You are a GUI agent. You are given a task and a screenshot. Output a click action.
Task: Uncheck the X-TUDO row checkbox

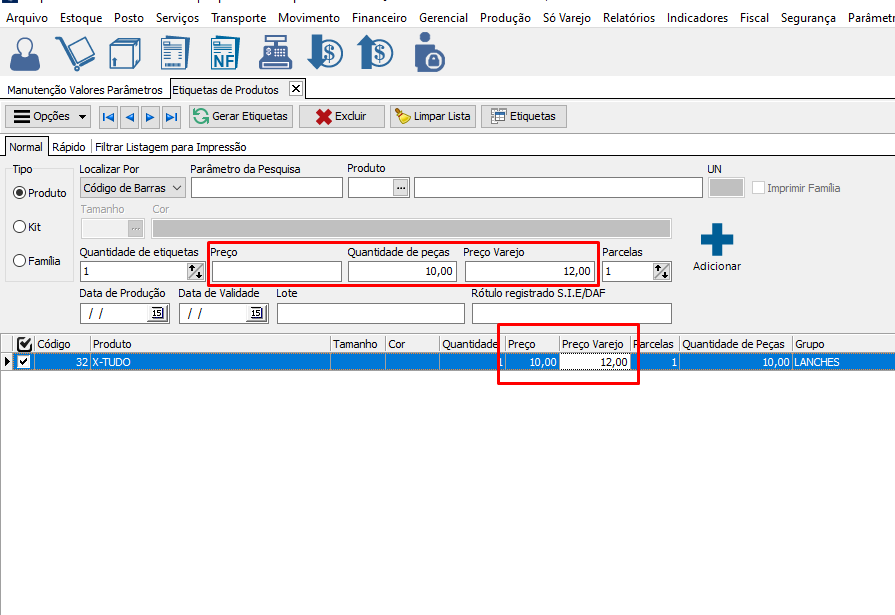pos(24,362)
